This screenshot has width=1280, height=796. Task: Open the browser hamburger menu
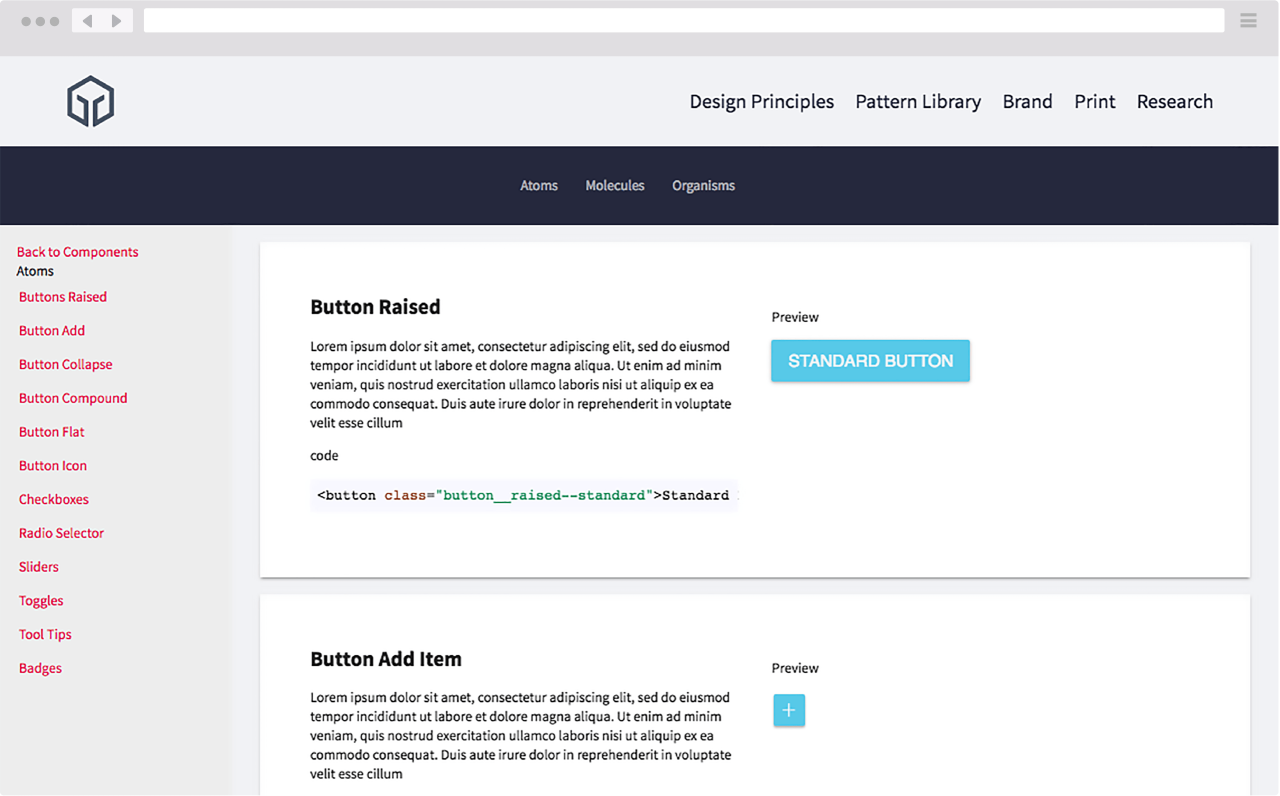tap(1248, 21)
